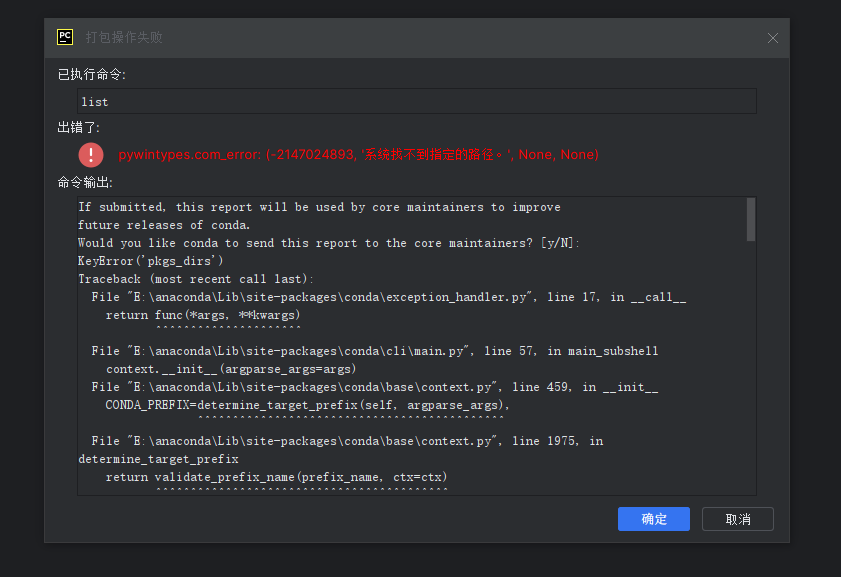
Task: Click the exception_handler.py file path line
Action: click(x=388, y=297)
